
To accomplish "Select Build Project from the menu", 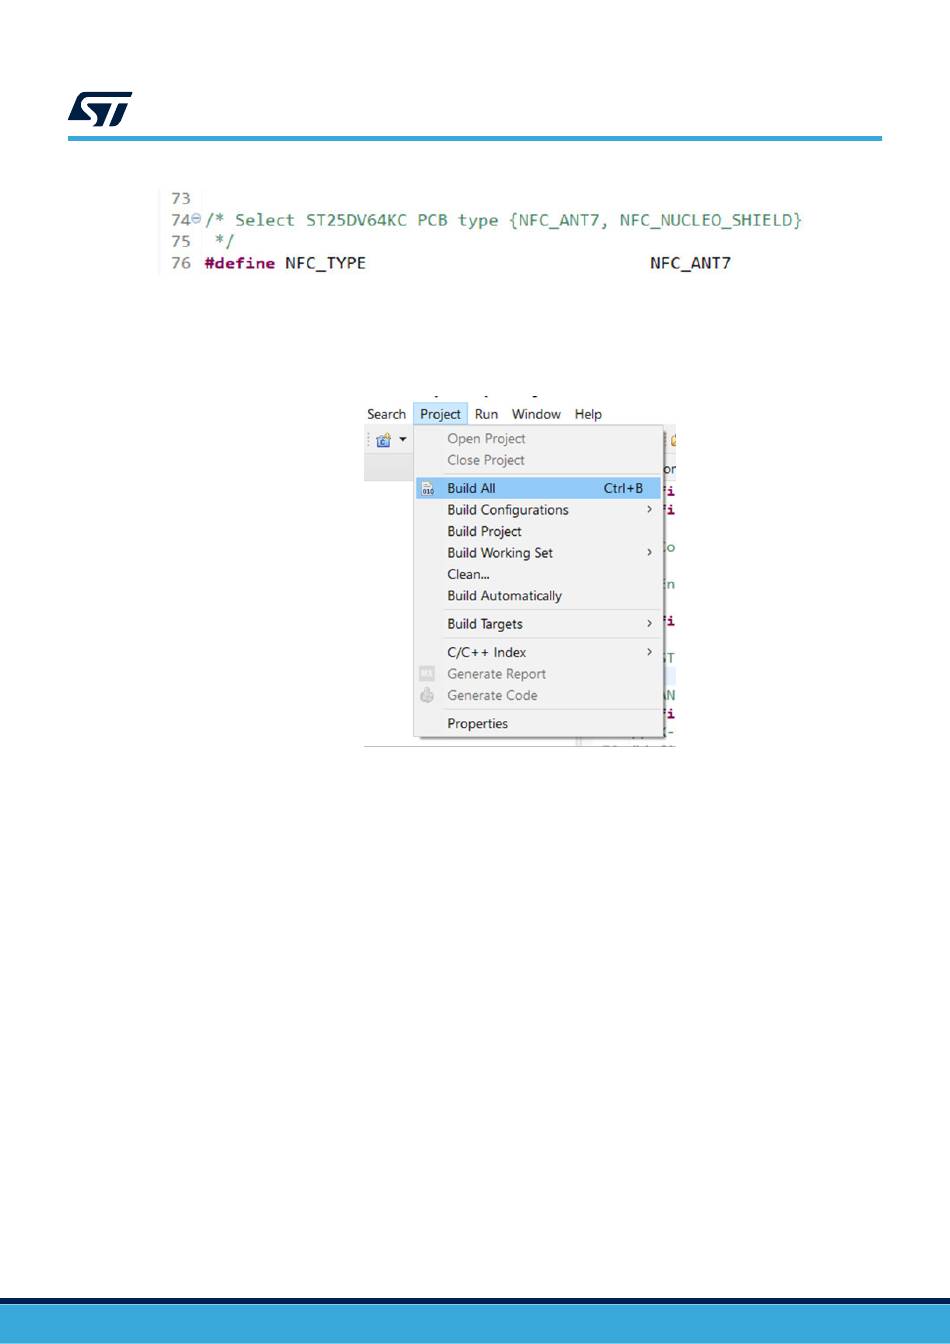I will point(484,532).
